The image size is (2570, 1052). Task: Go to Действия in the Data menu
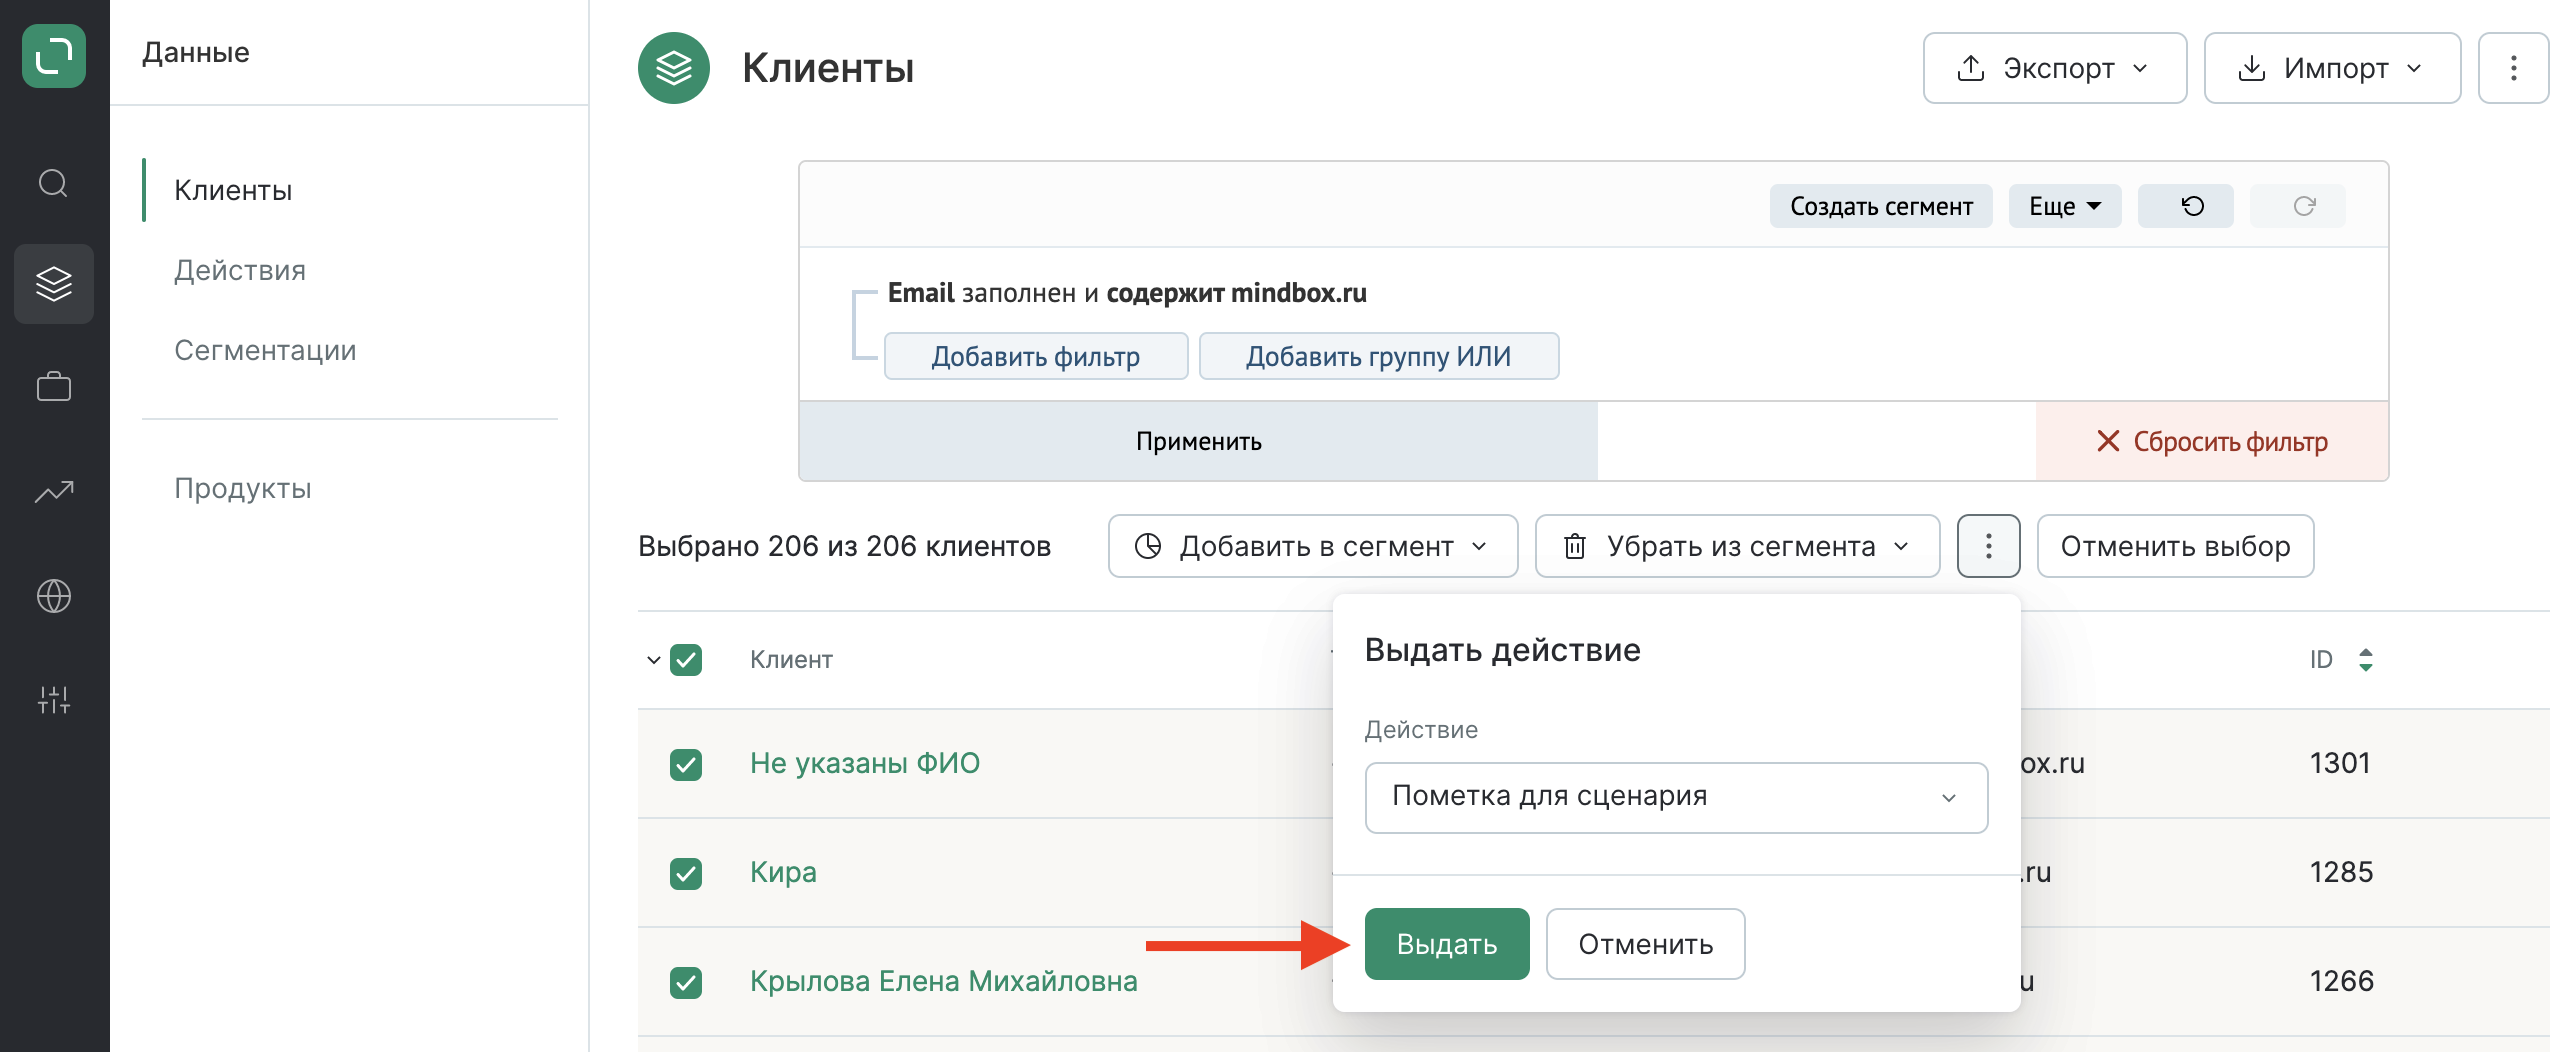coord(240,270)
